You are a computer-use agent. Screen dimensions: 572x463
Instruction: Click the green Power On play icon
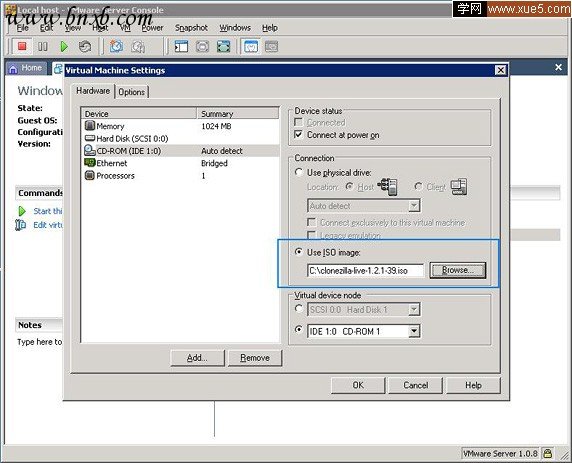(x=64, y=46)
